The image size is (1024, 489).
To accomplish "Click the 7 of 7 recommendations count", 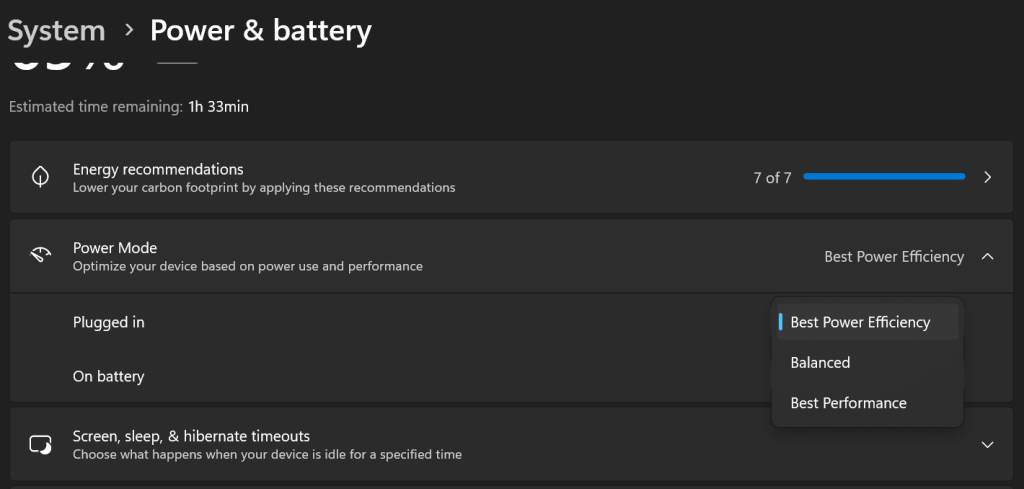I will pos(772,178).
